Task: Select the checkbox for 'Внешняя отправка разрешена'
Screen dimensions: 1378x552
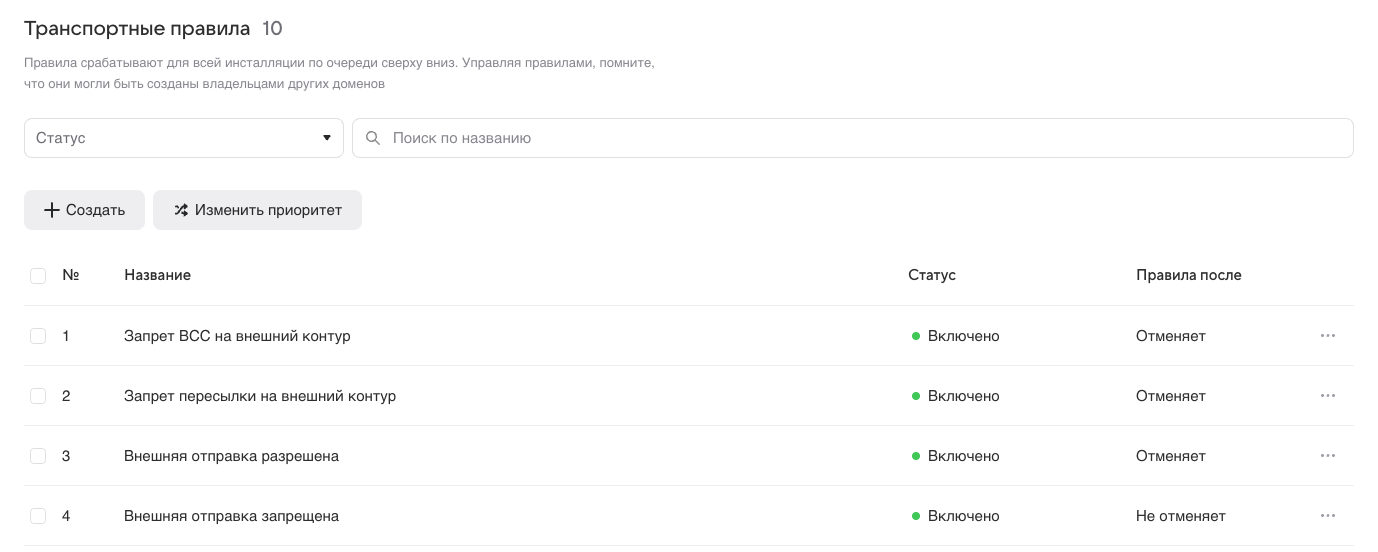Action: pos(38,456)
